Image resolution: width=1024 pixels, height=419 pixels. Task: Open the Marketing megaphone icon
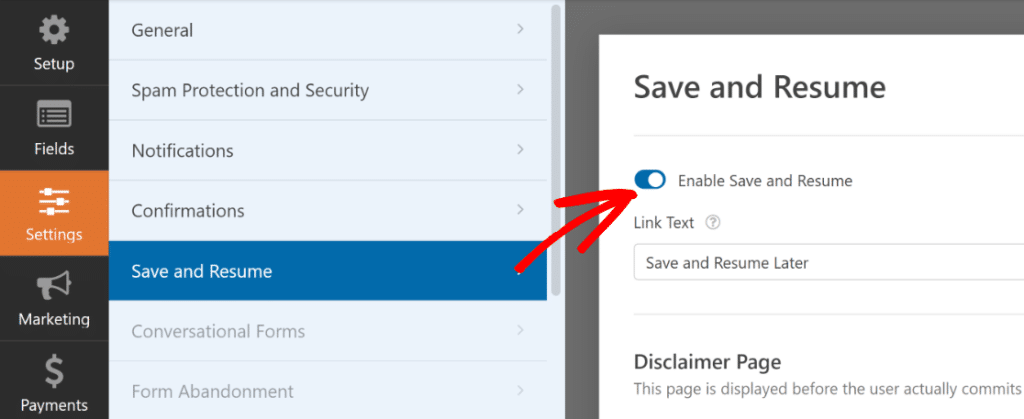[x=54, y=287]
